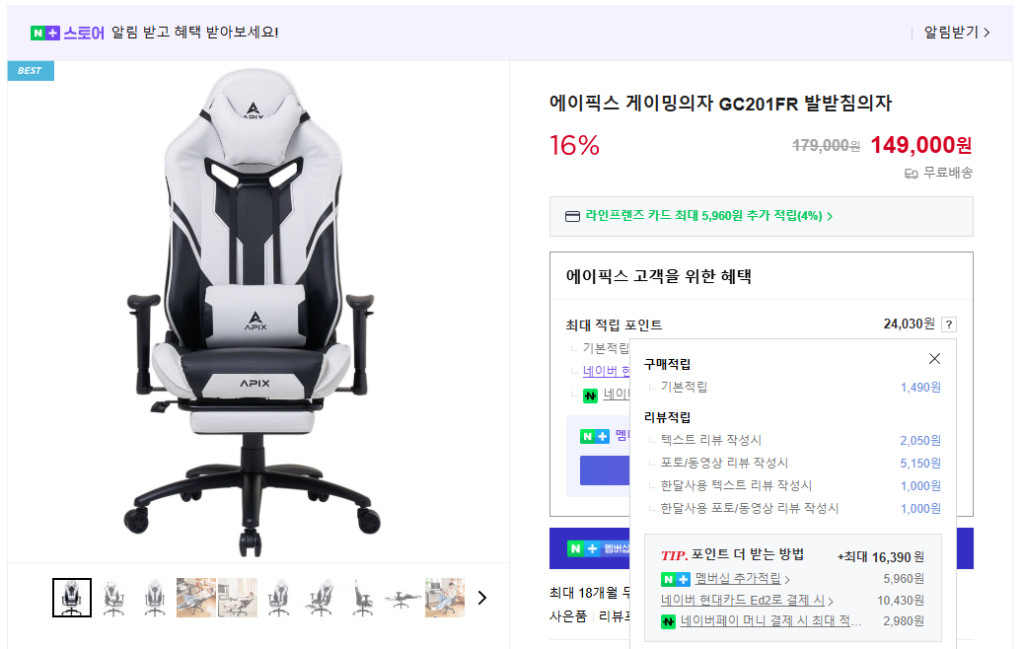Screen dimensions: 1024x649
Task: Click the N+ store logo icon
Action: (x=45, y=33)
